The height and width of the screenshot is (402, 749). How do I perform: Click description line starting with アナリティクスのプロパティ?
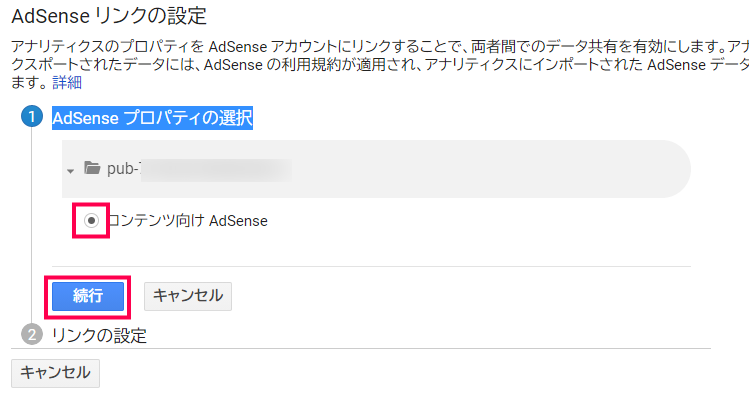coord(370,47)
